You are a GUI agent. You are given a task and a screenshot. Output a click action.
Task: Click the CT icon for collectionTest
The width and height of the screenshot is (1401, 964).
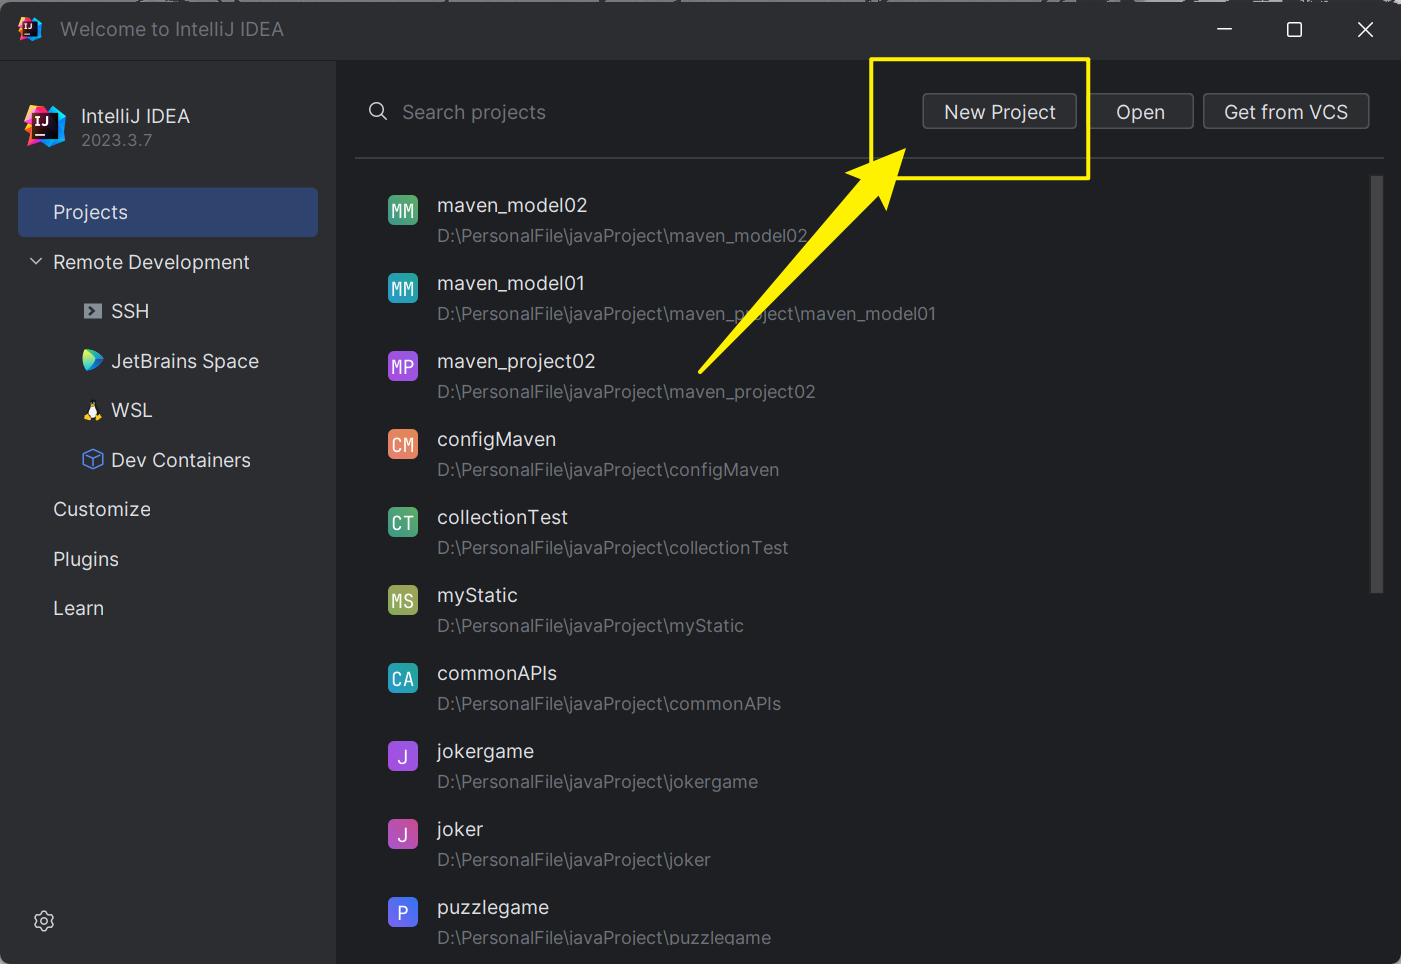pyautogui.click(x=403, y=522)
